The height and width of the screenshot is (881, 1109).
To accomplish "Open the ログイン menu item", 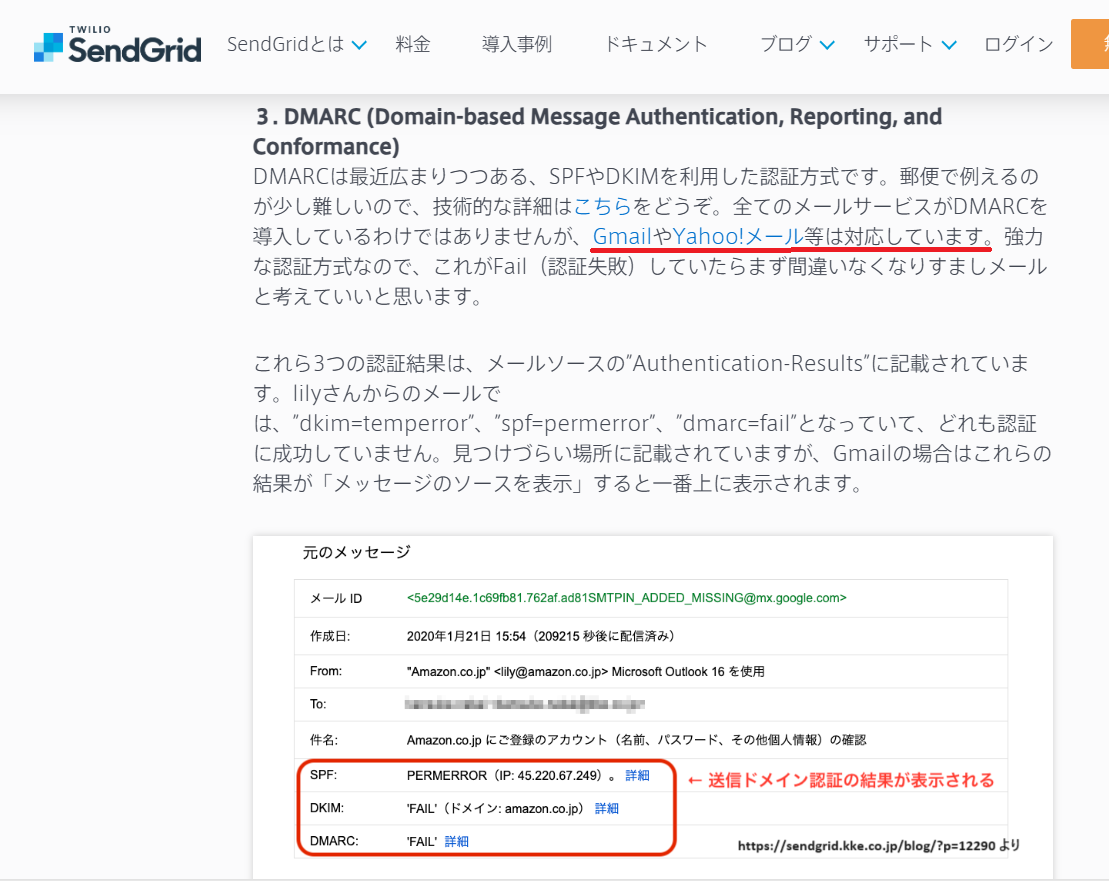I will (x=1018, y=45).
